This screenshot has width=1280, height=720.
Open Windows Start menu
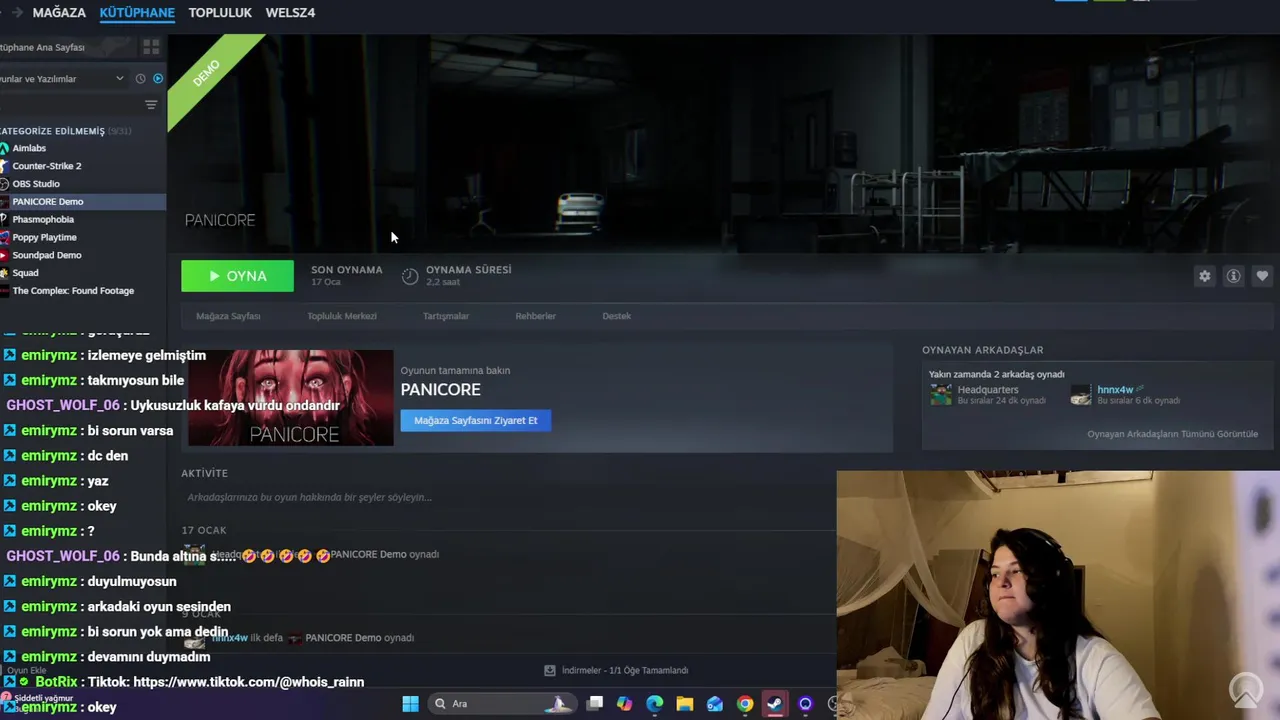point(410,704)
